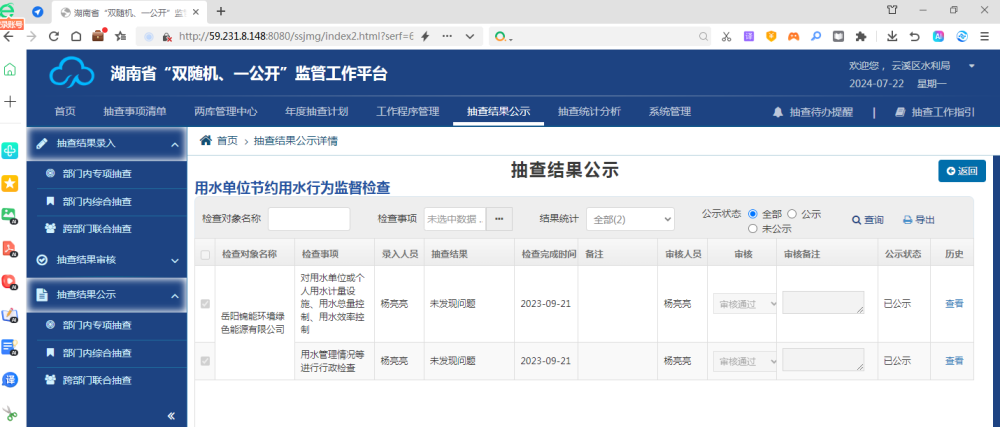Collapse the left sidebar with double chevron
The height and width of the screenshot is (427, 1000).
170,415
